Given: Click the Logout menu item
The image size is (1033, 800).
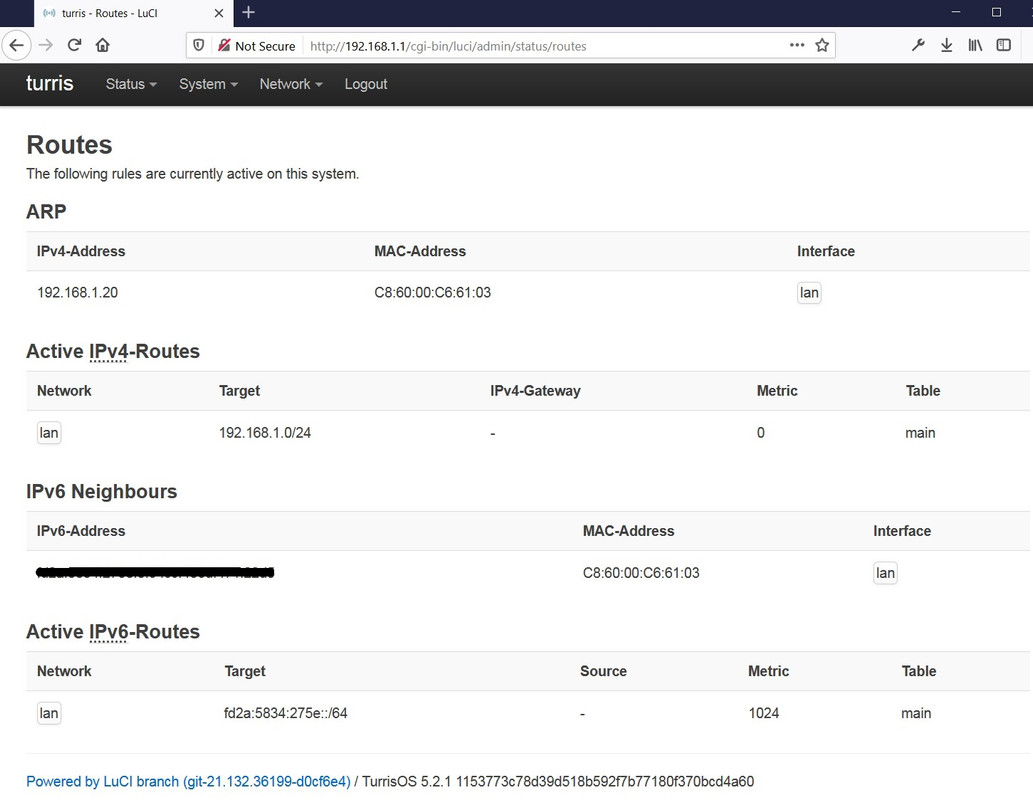Looking at the screenshot, I should 366,84.
